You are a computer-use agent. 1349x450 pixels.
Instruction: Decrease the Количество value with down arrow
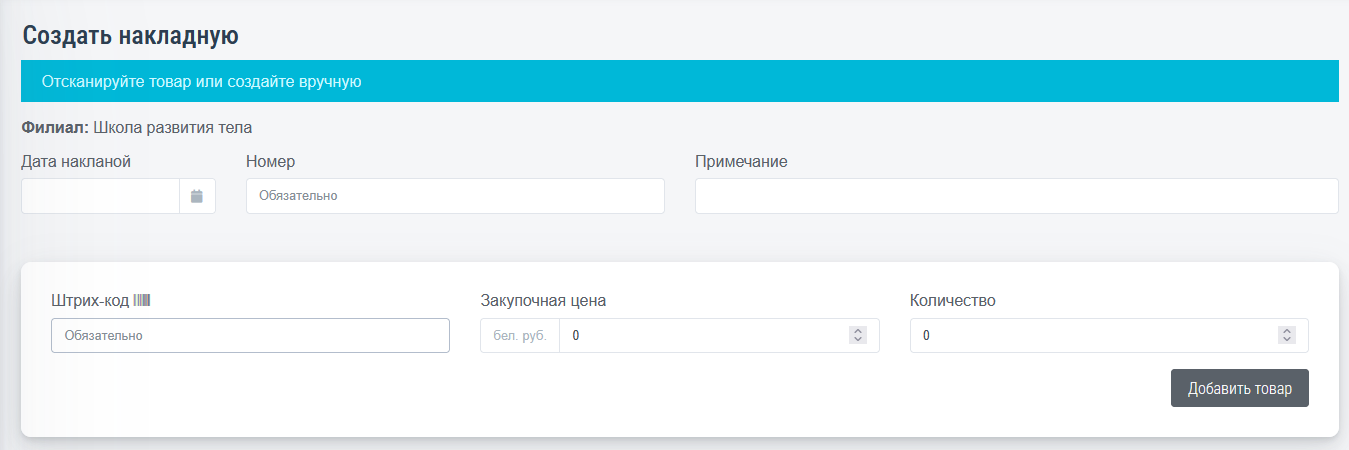(x=1287, y=340)
